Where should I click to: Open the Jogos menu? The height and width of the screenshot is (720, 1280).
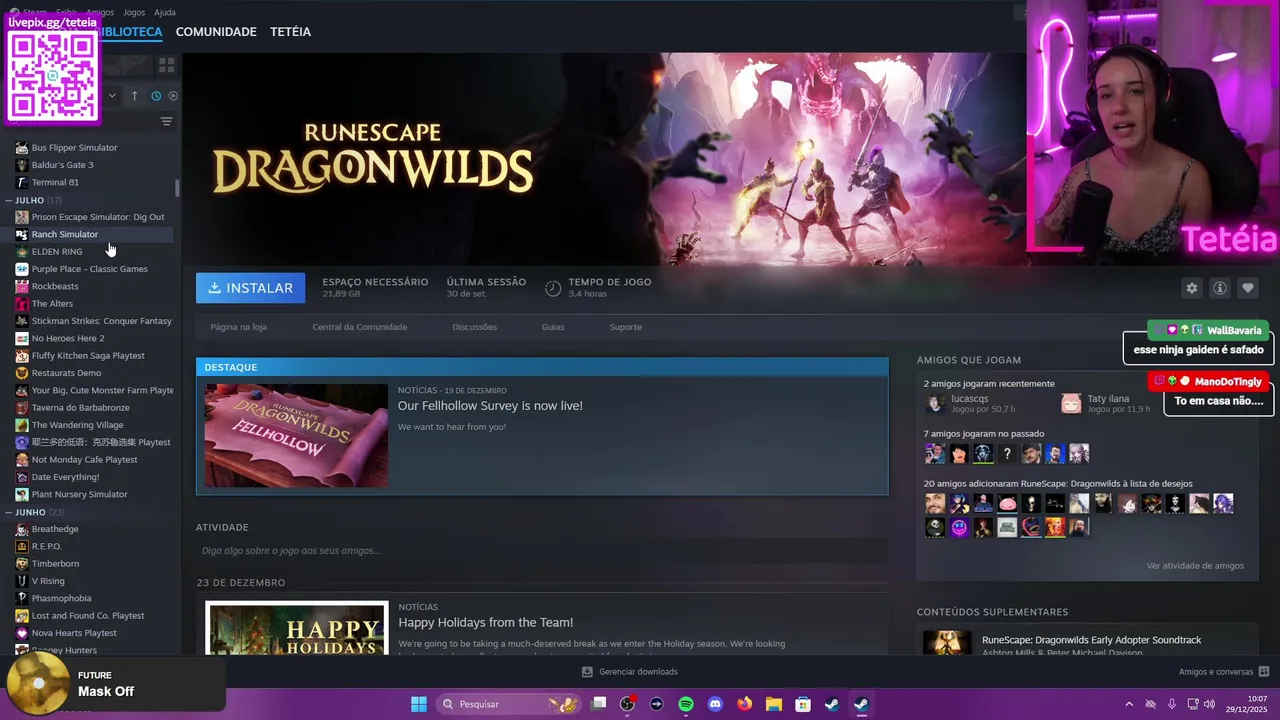pos(134,12)
